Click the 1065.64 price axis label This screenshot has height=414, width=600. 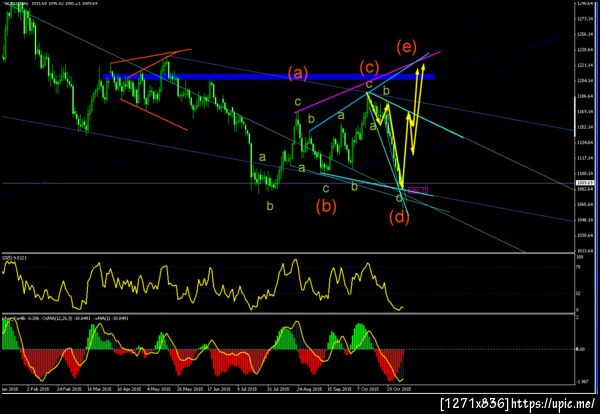[585, 204]
